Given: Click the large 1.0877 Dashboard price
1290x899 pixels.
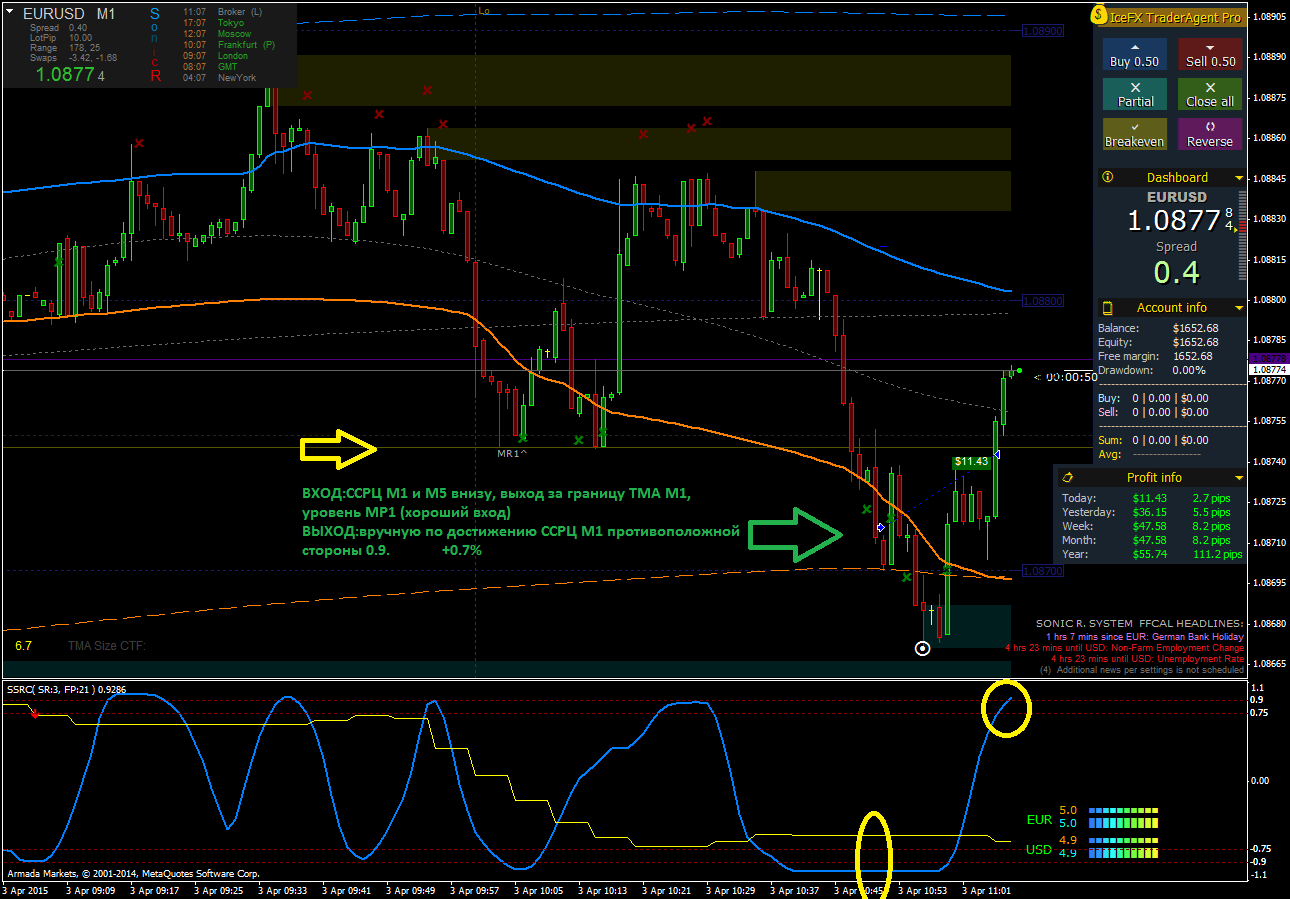Looking at the screenshot, I should 1175,220.
